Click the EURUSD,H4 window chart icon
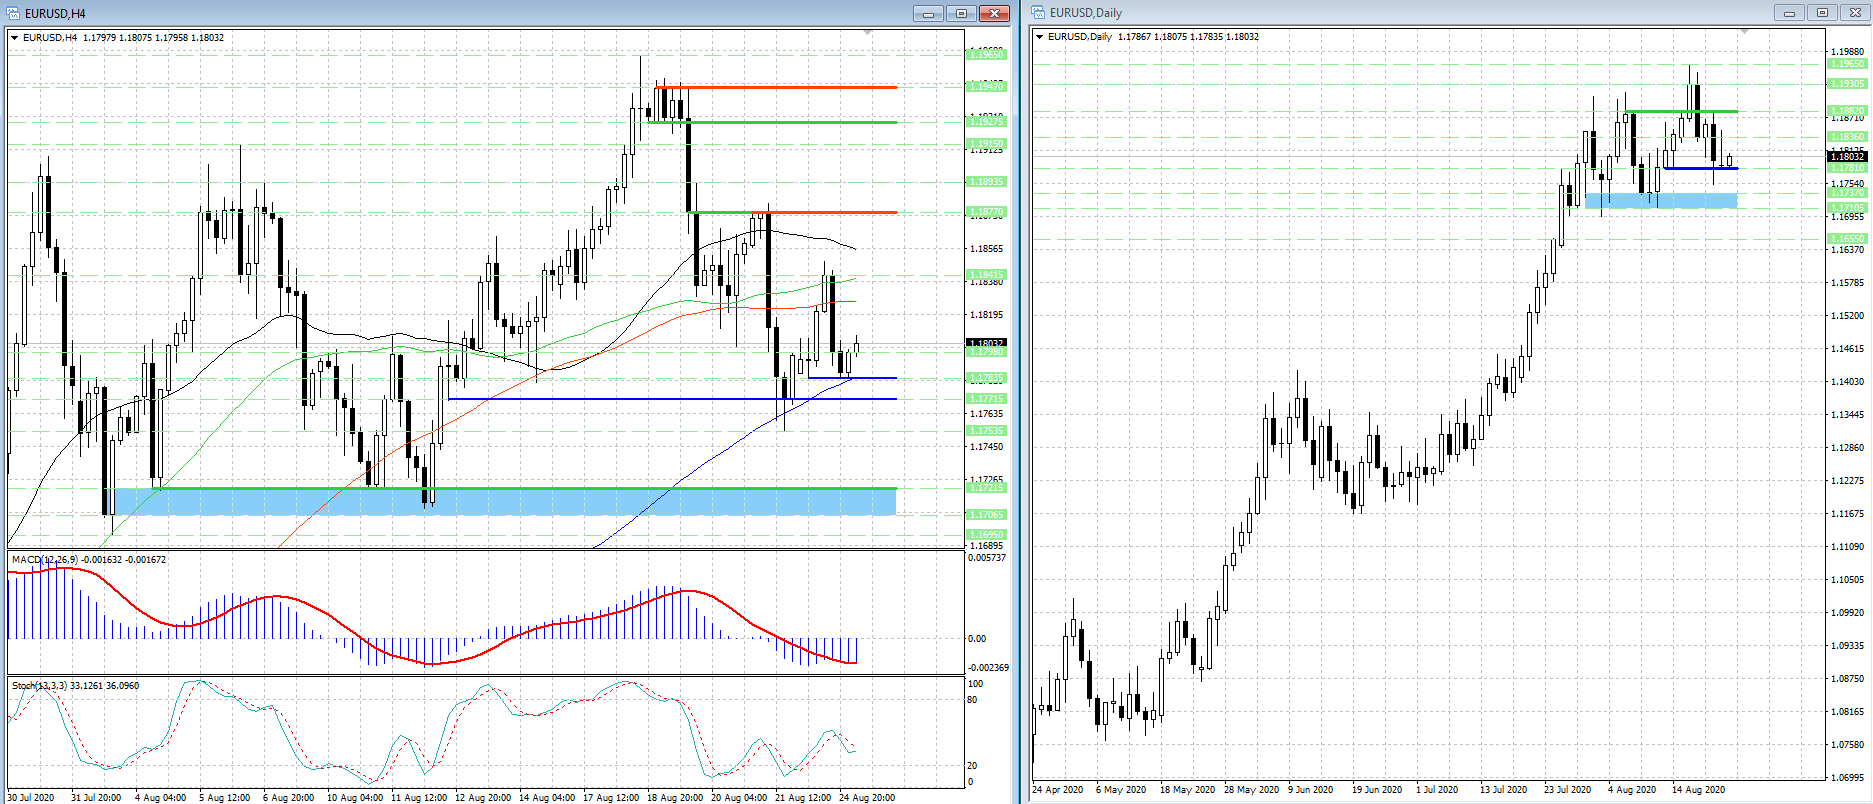Screen dimensions: 1873x804 13,13
